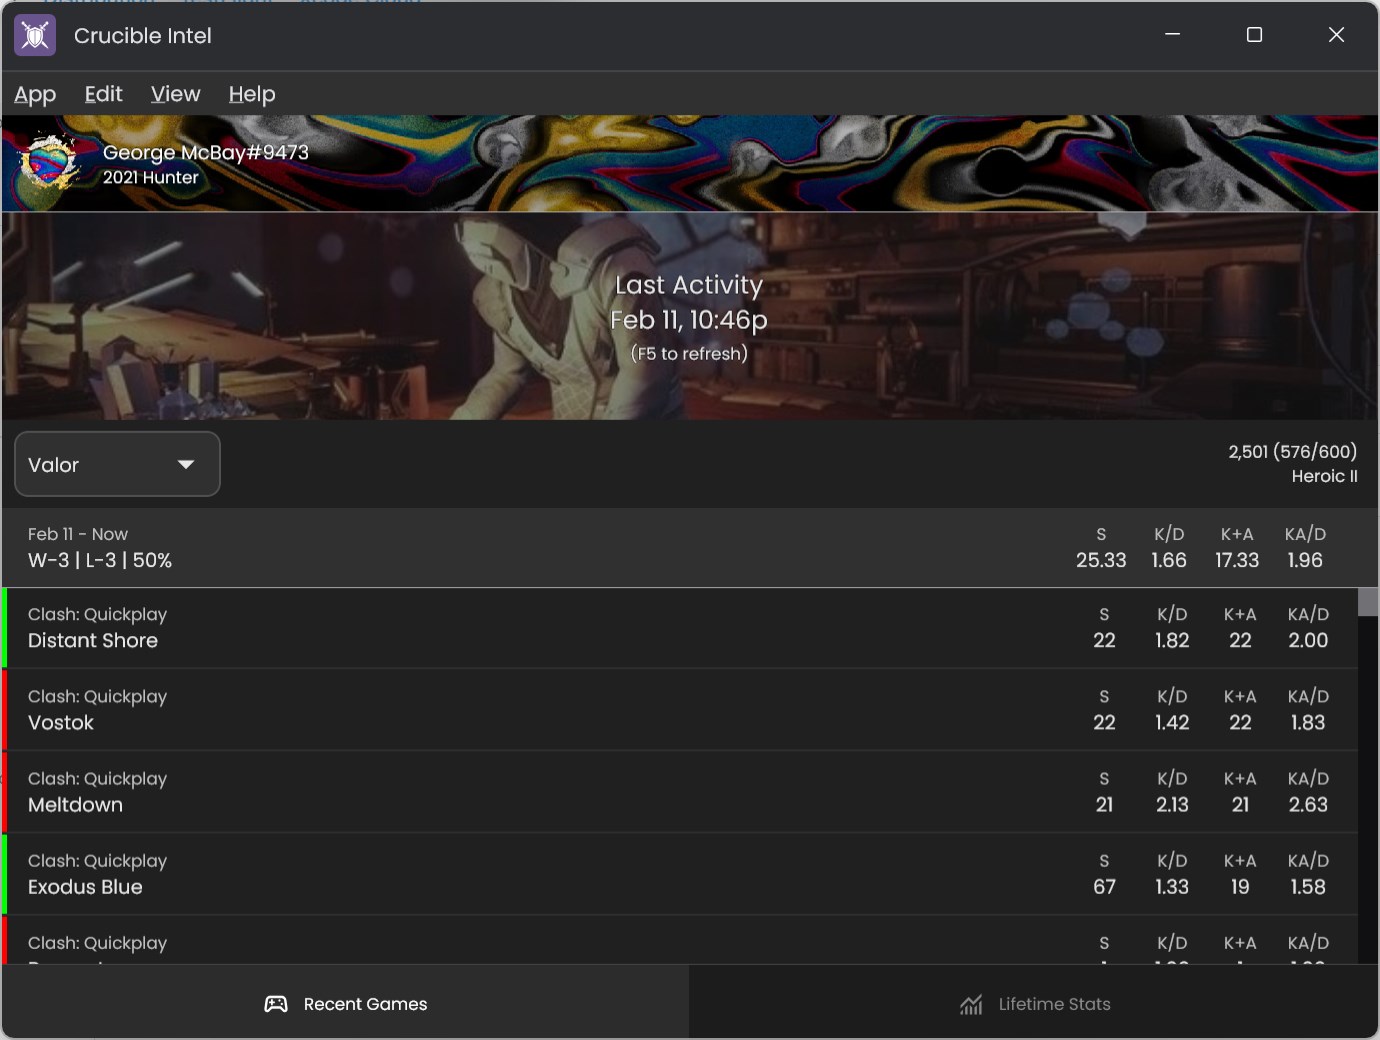This screenshot has height=1040, width=1380.
Task: Click the Feb 11, 10:46p timestamp
Action: coord(689,320)
